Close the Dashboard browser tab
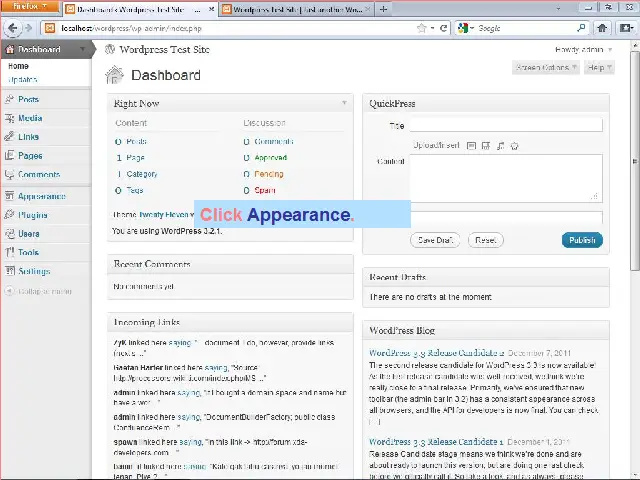This screenshot has width=640, height=480. click(x=211, y=9)
